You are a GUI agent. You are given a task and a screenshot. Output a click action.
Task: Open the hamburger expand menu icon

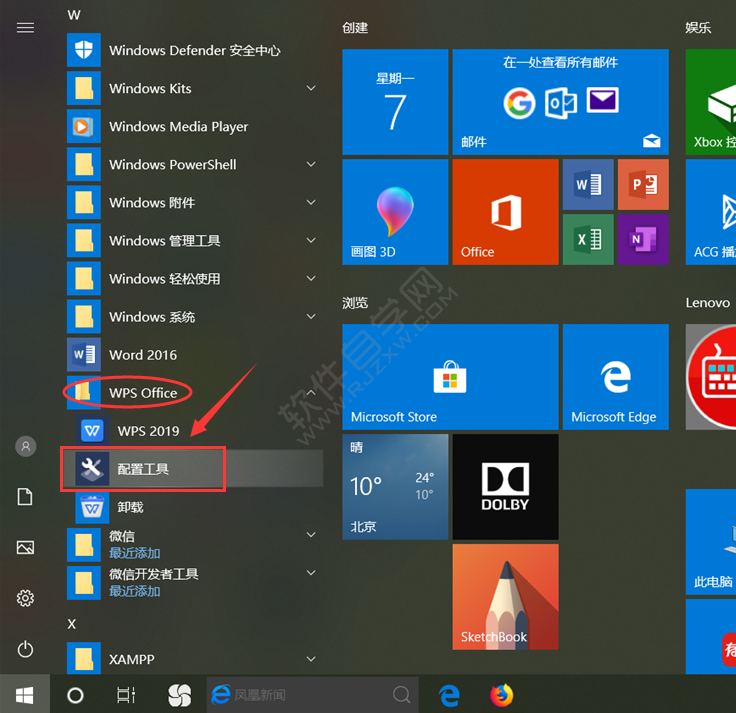coord(25,28)
